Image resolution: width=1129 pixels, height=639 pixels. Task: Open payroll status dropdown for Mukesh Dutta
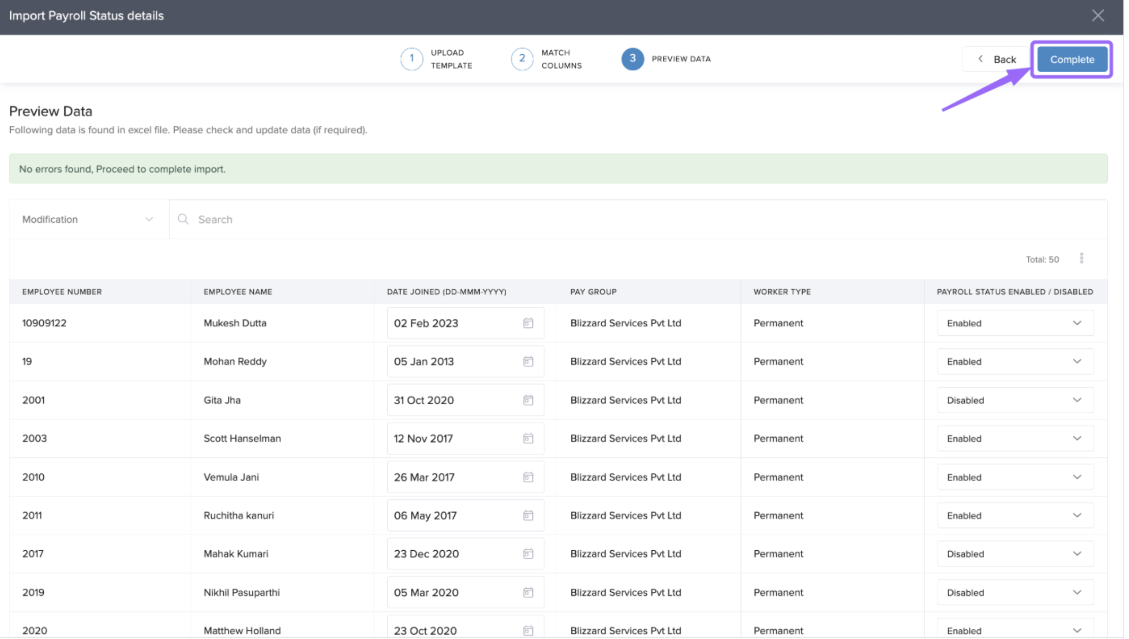click(1014, 323)
